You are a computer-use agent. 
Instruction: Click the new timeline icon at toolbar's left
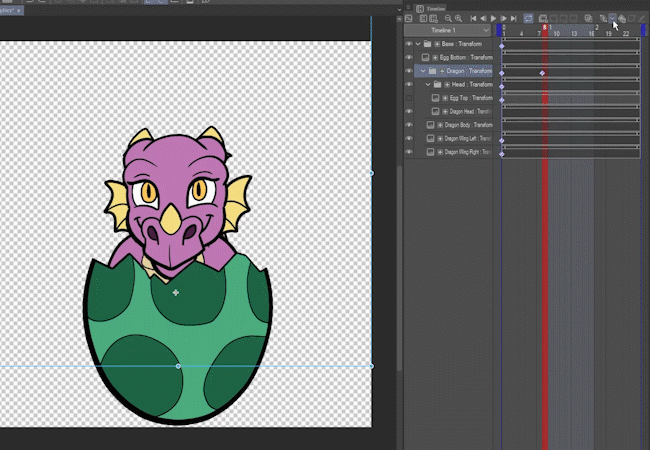click(x=410, y=18)
